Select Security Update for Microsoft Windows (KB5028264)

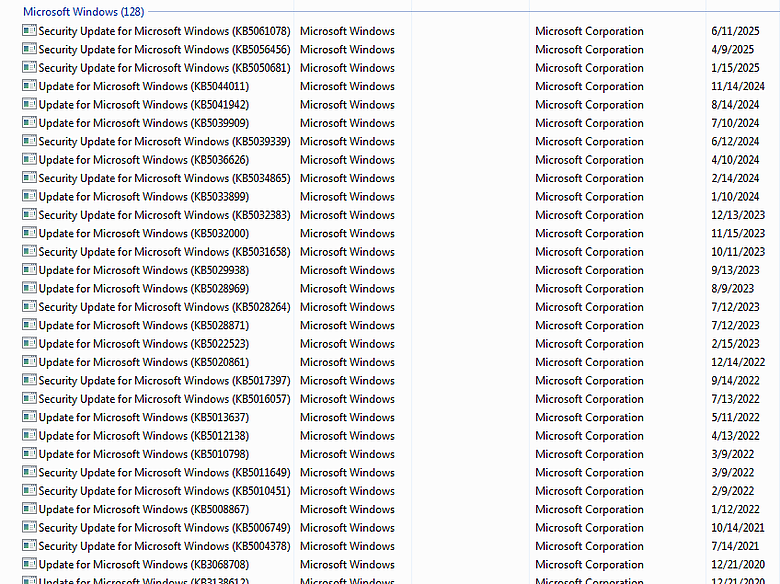coord(165,307)
